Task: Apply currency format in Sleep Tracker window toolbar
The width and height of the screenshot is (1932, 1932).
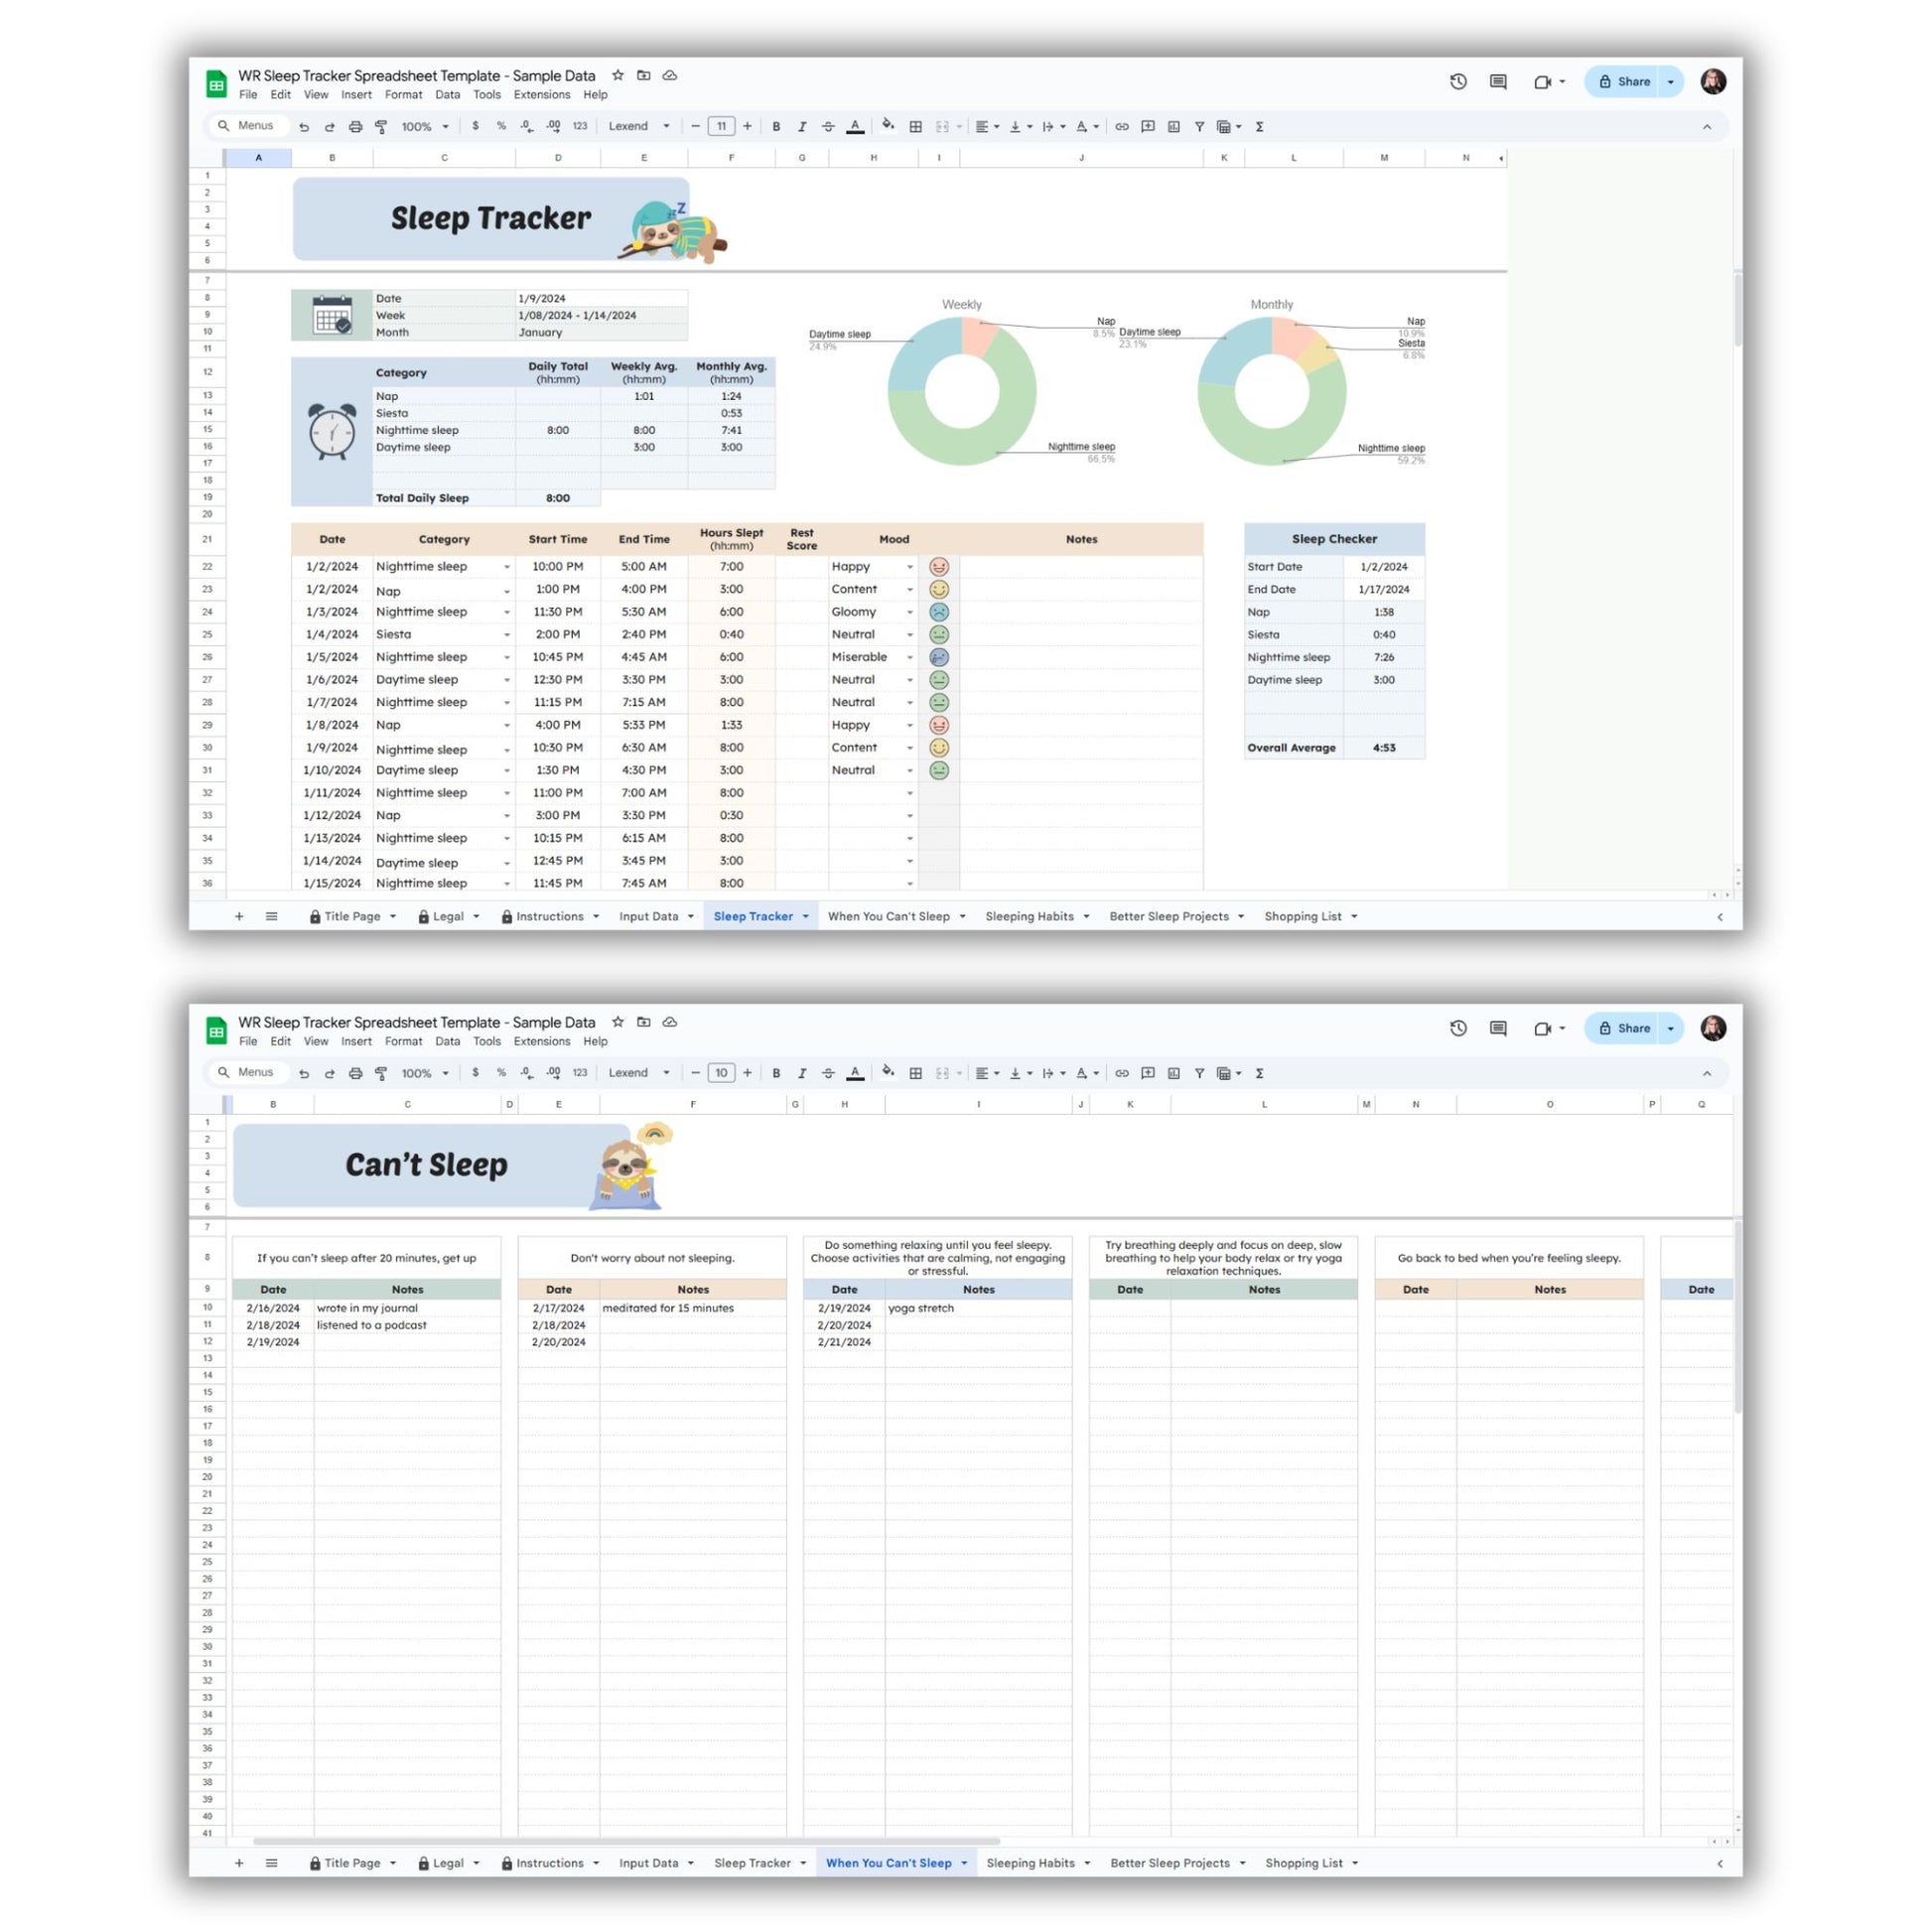Action: [475, 126]
